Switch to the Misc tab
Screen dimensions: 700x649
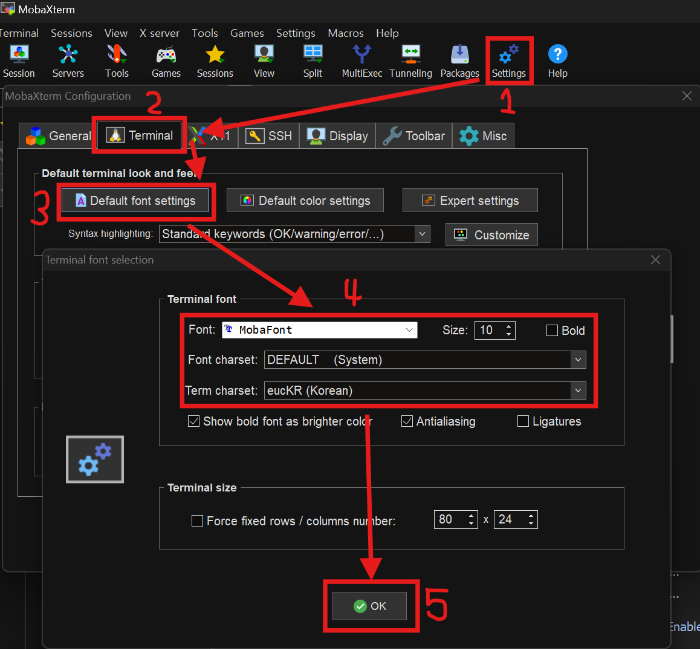coord(483,136)
